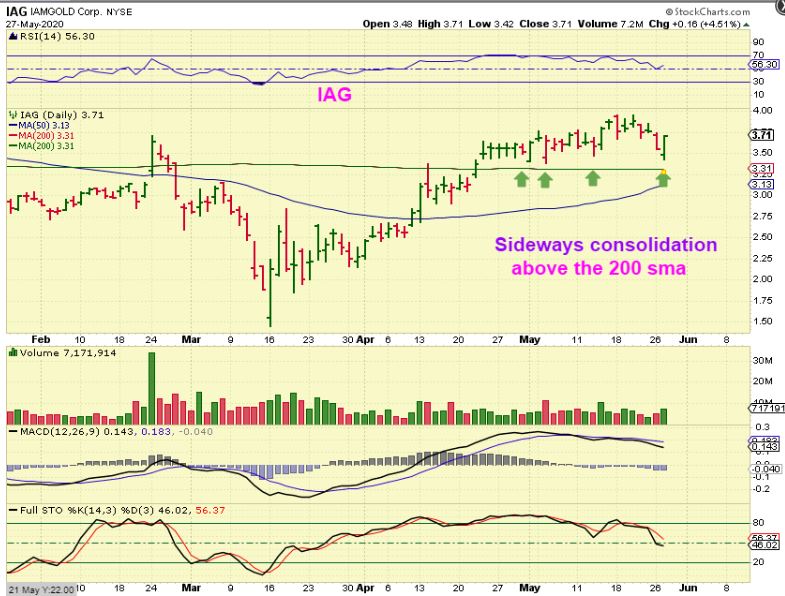Click the IAG (Daily) 3.71 legend
785x596 pixels.
tap(62, 115)
